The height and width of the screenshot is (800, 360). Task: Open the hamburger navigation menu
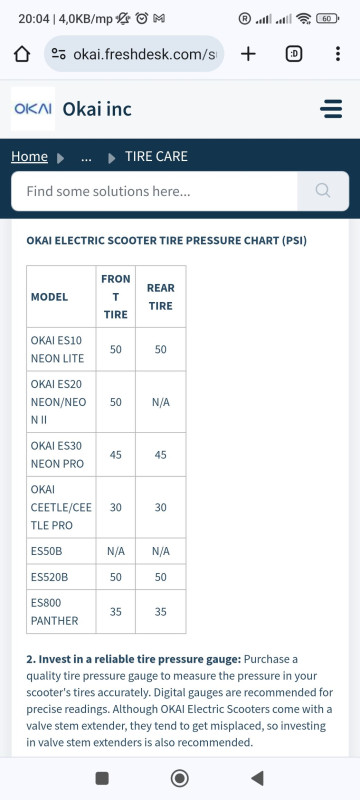(x=331, y=109)
